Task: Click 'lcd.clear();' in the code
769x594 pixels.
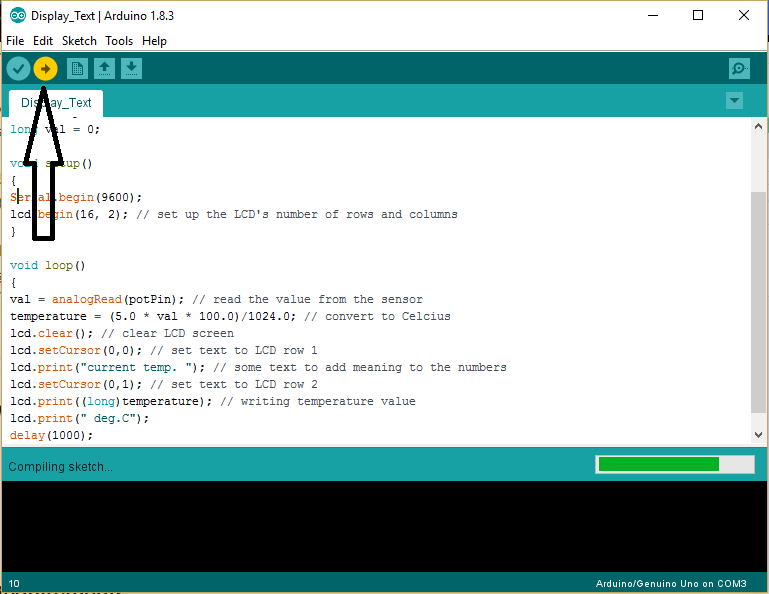Action: click(x=51, y=333)
